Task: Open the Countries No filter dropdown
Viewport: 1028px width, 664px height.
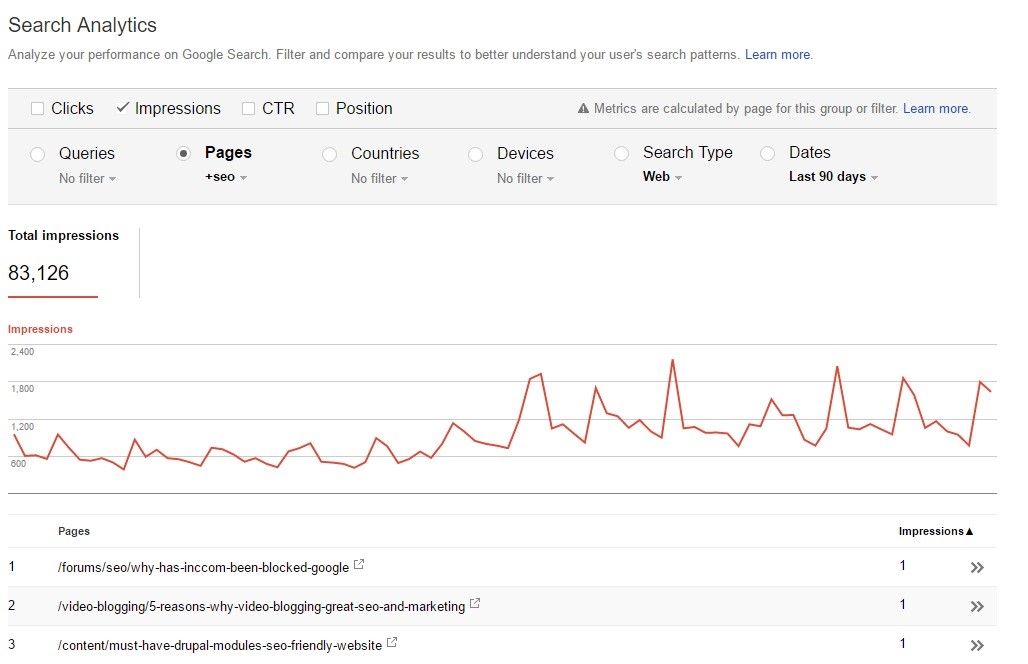Action: [379, 178]
